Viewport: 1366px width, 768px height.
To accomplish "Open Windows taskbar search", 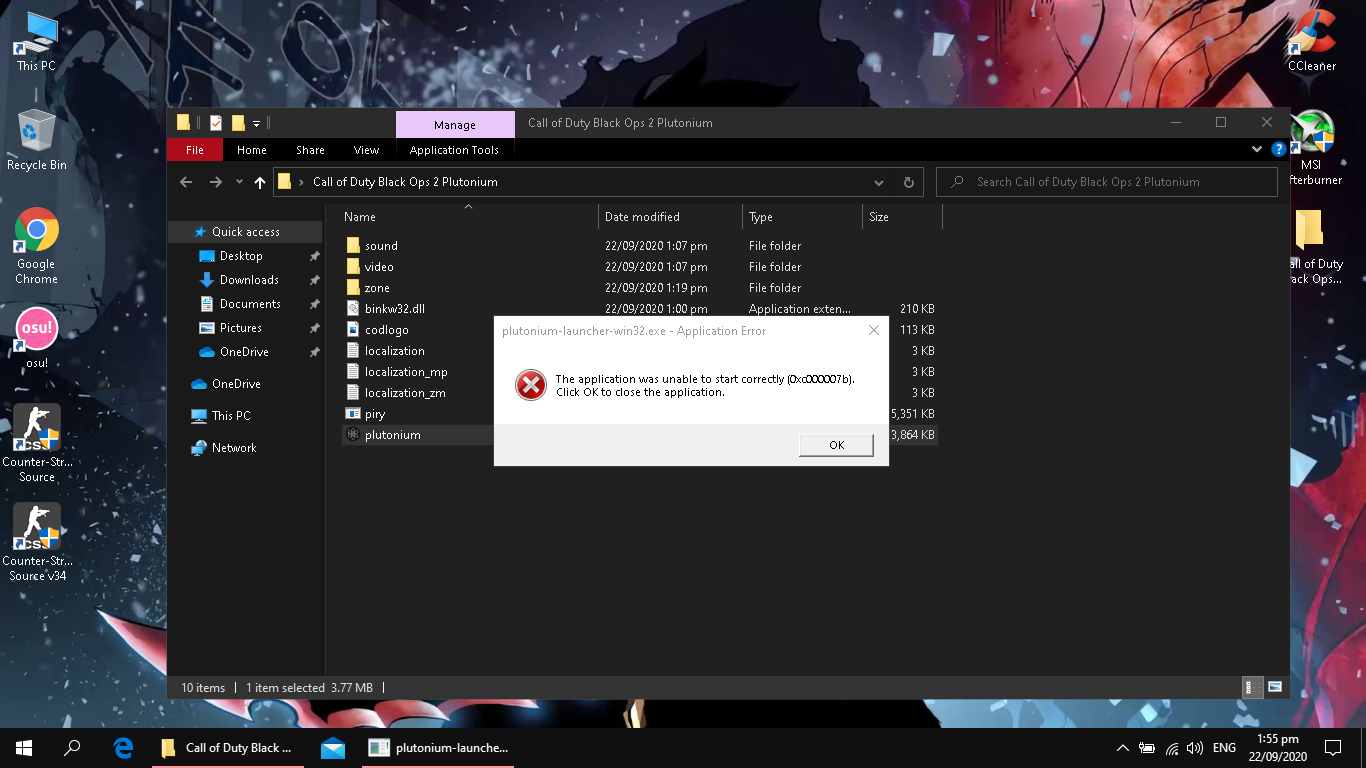I will (x=72, y=747).
